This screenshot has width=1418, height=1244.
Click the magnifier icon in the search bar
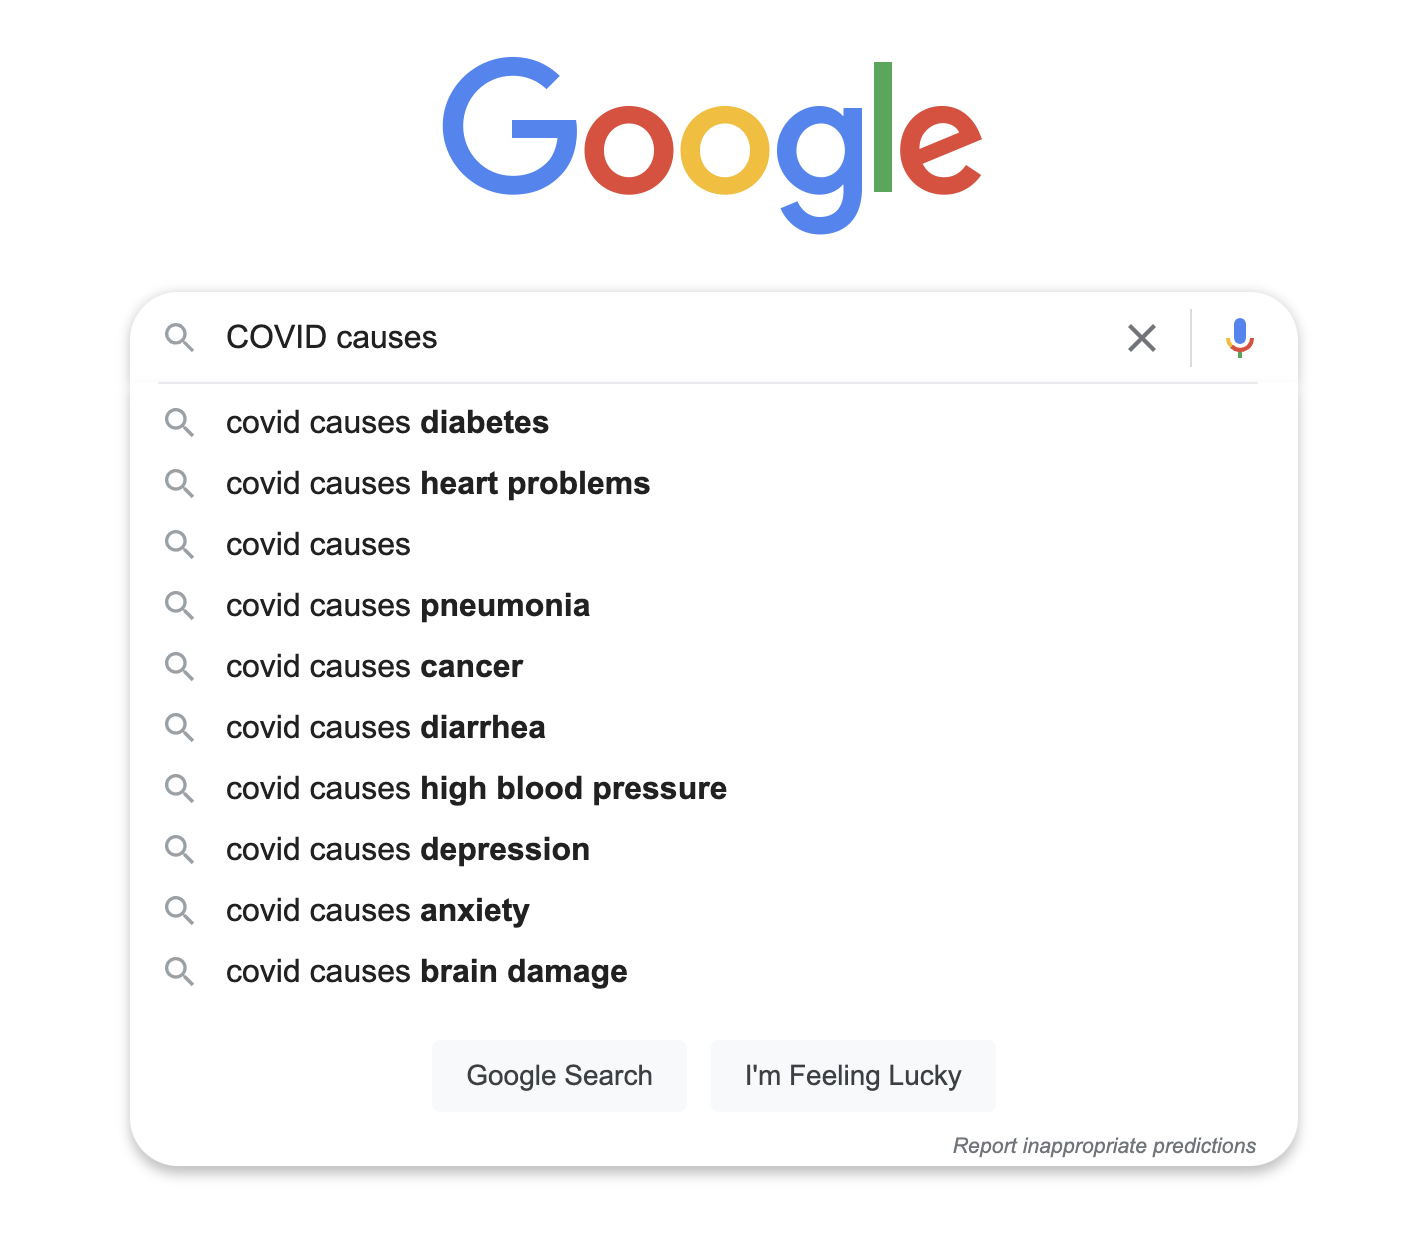pos(179,338)
